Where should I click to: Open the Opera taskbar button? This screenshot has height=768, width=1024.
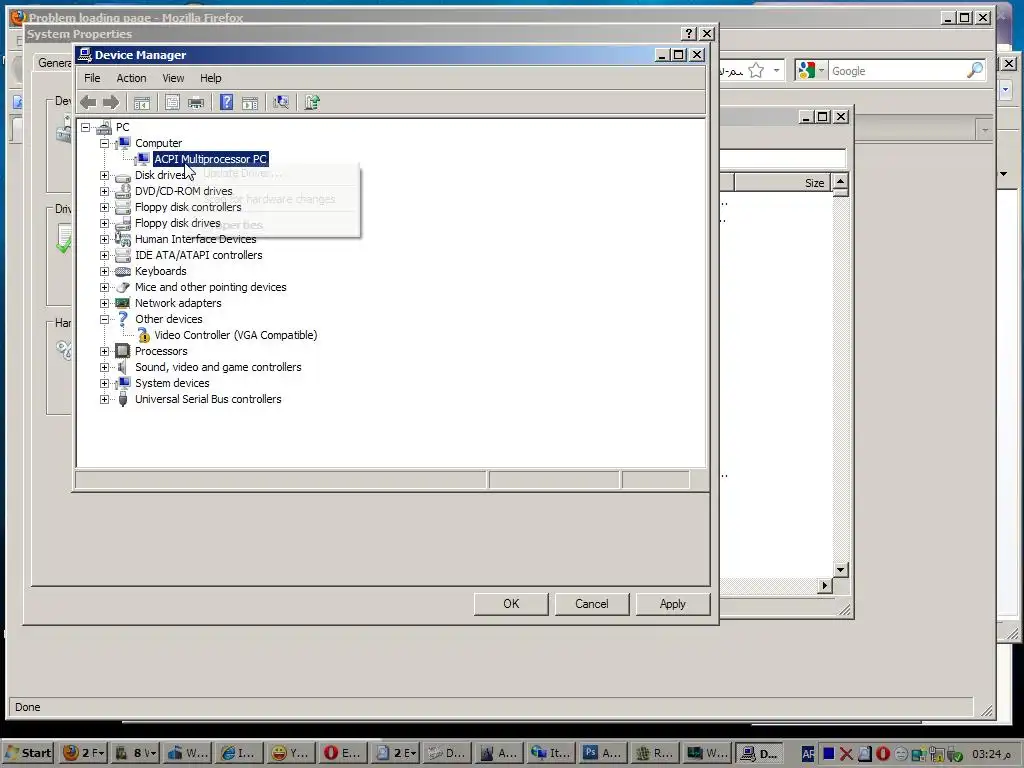tap(344, 753)
